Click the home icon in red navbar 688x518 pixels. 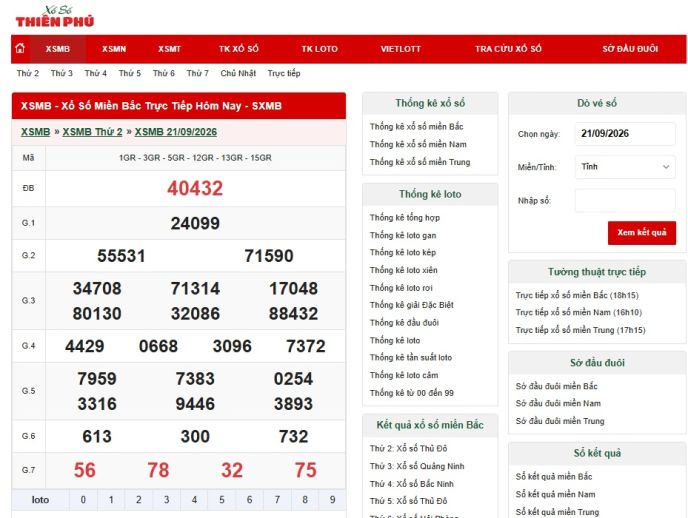click(x=20, y=48)
